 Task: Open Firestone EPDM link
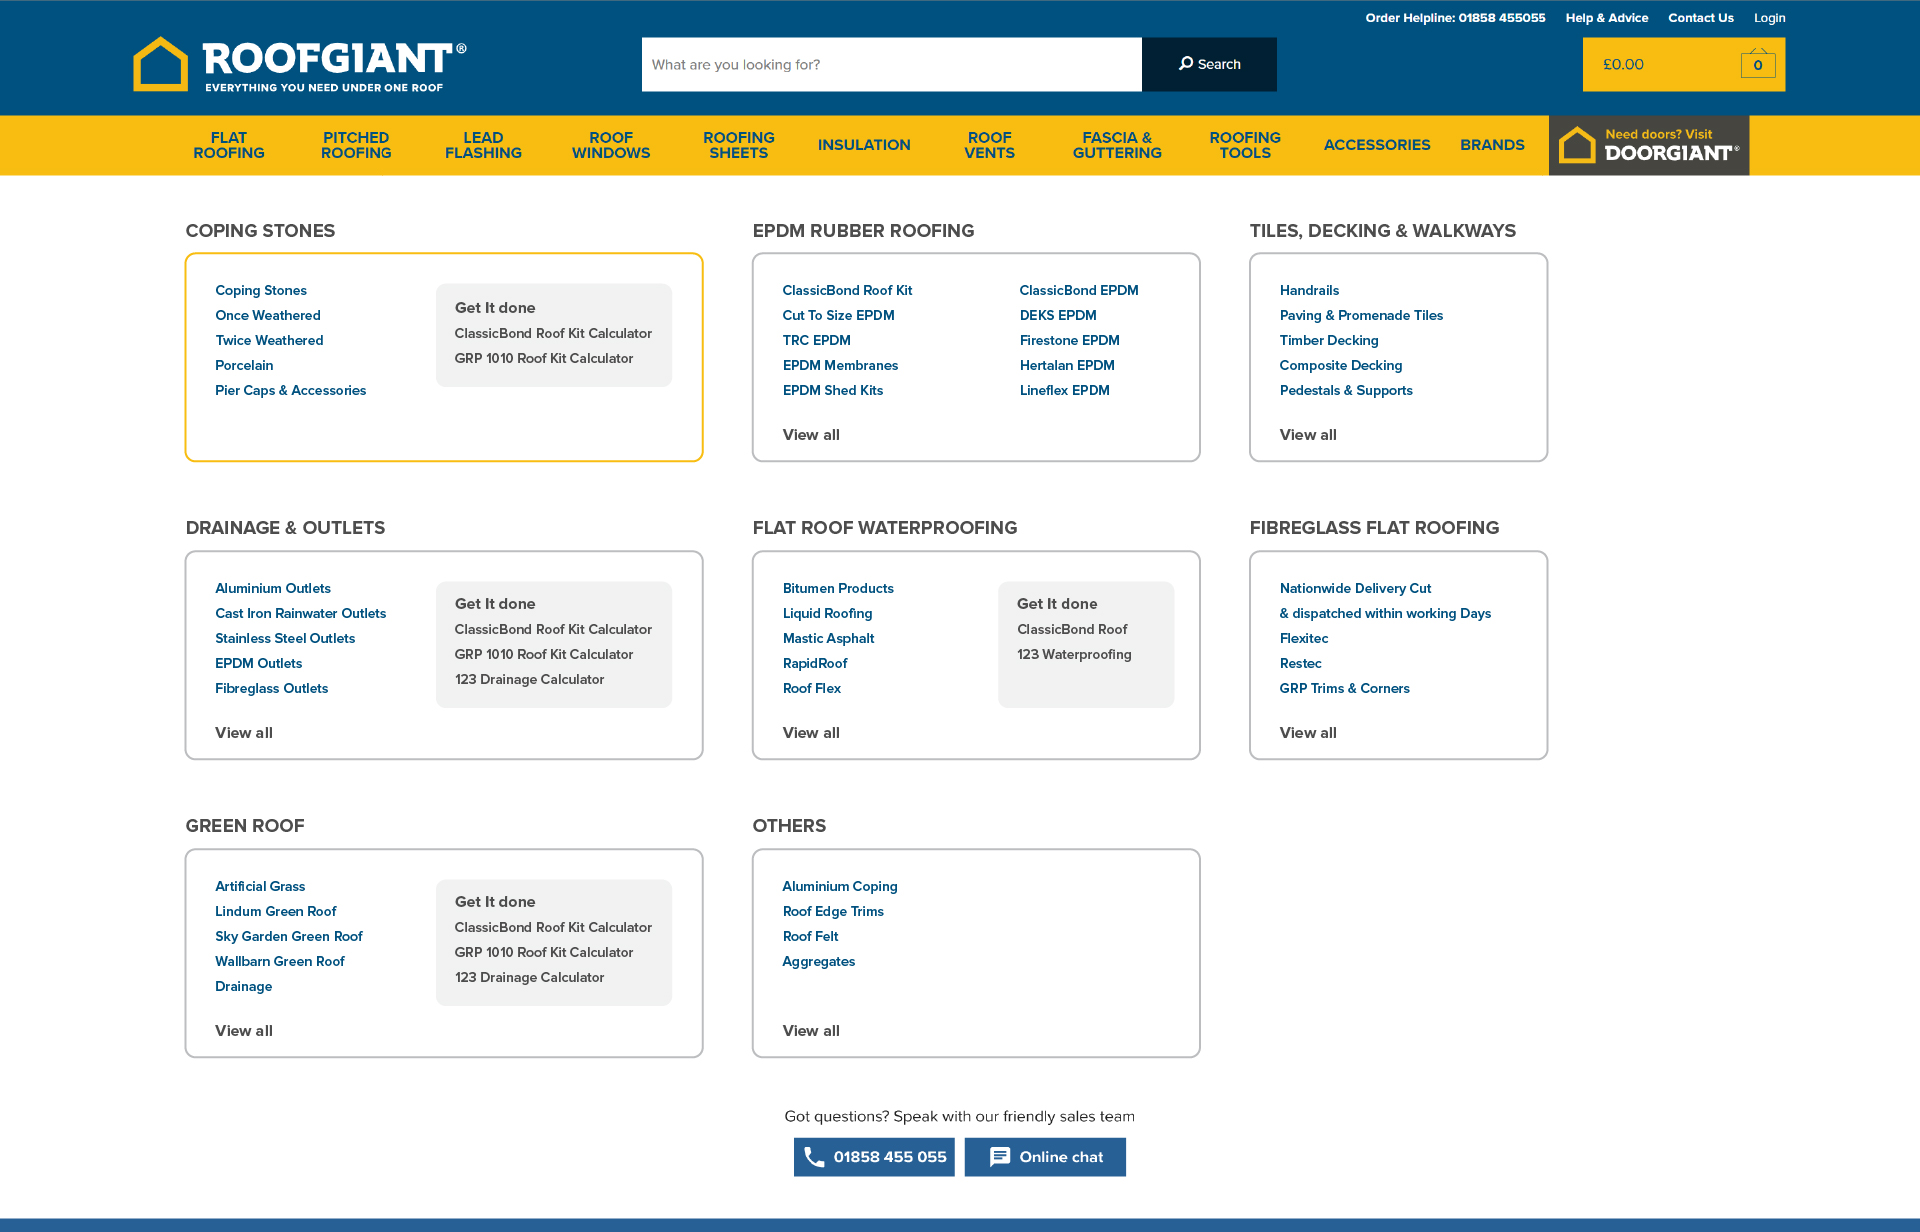click(1069, 340)
